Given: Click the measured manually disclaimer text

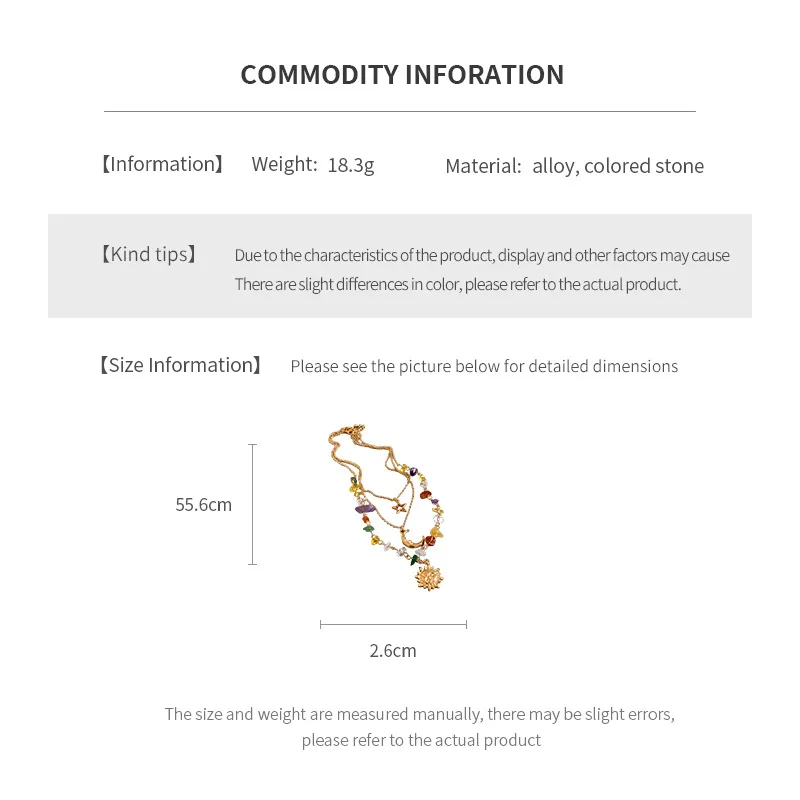Looking at the screenshot, I should (420, 727).
